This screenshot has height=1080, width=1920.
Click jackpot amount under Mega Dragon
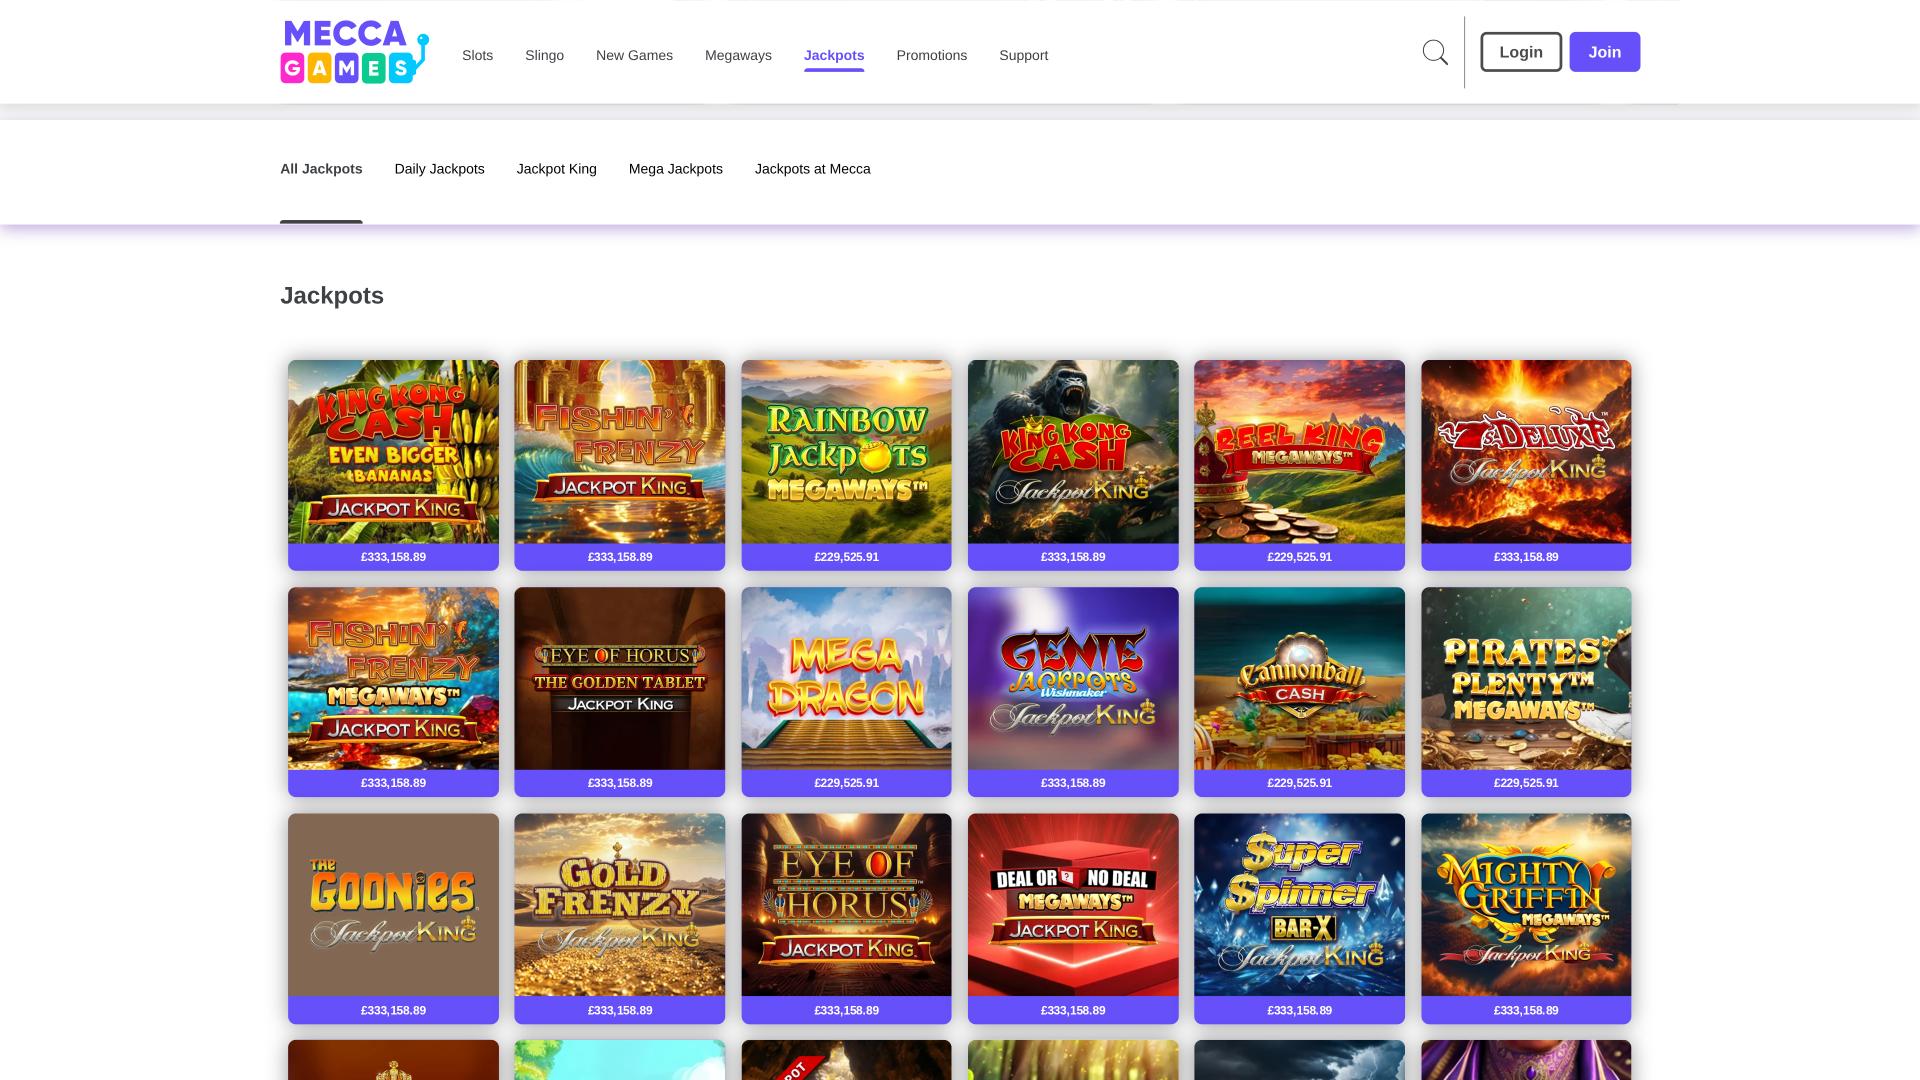pyautogui.click(x=846, y=783)
